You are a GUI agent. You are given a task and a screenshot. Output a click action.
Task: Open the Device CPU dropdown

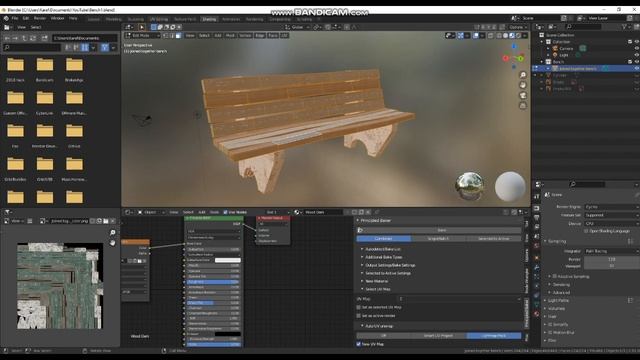(611, 224)
